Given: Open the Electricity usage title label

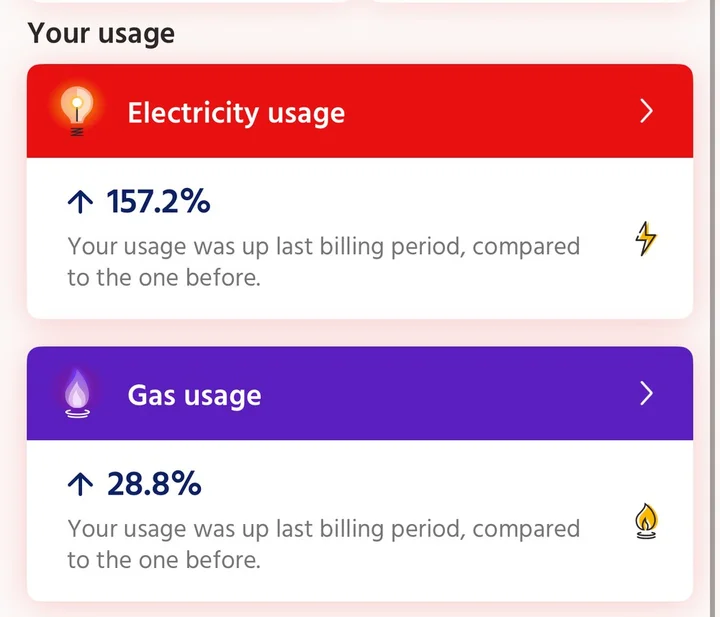Looking at the screenshot, I should click(x=236, y=112).
